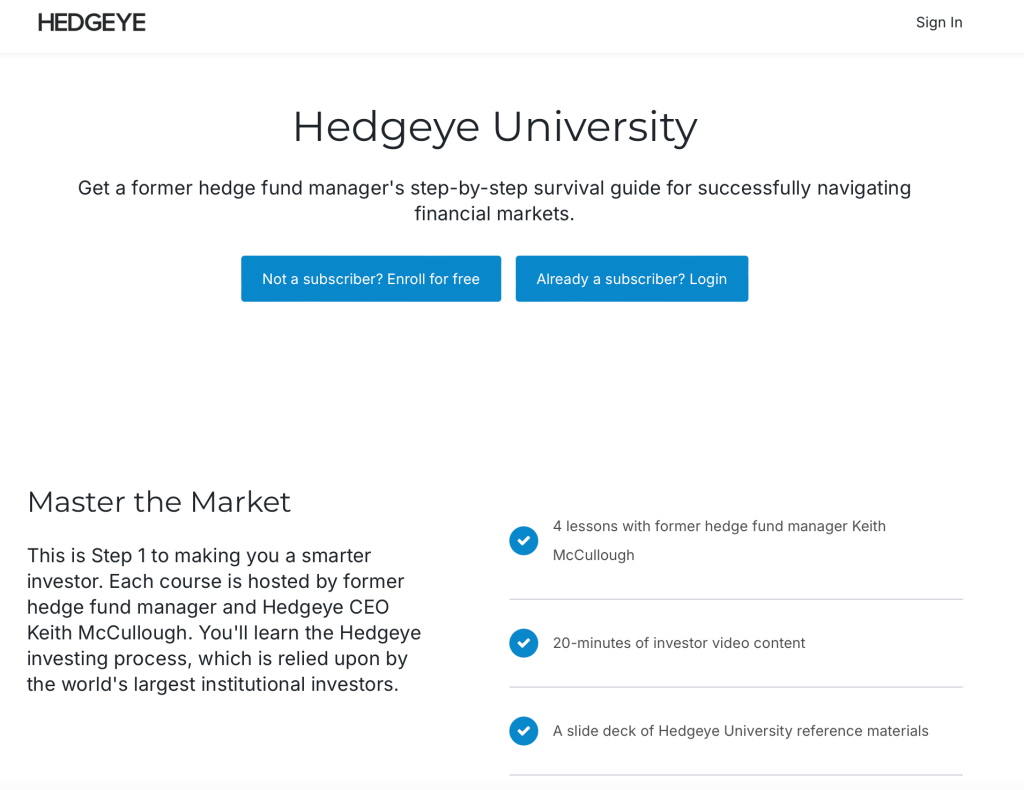This screenshot has width=1024, height=790.
Task: Click the Hedgeye logo in the header
Action: click(x=92, y=22)
